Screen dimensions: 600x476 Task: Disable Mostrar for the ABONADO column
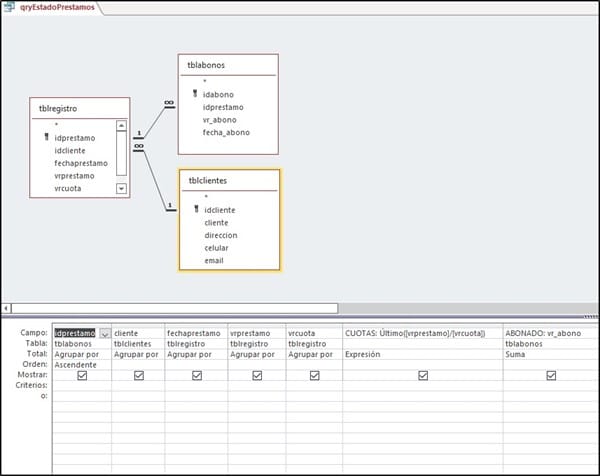pos(551,376)
